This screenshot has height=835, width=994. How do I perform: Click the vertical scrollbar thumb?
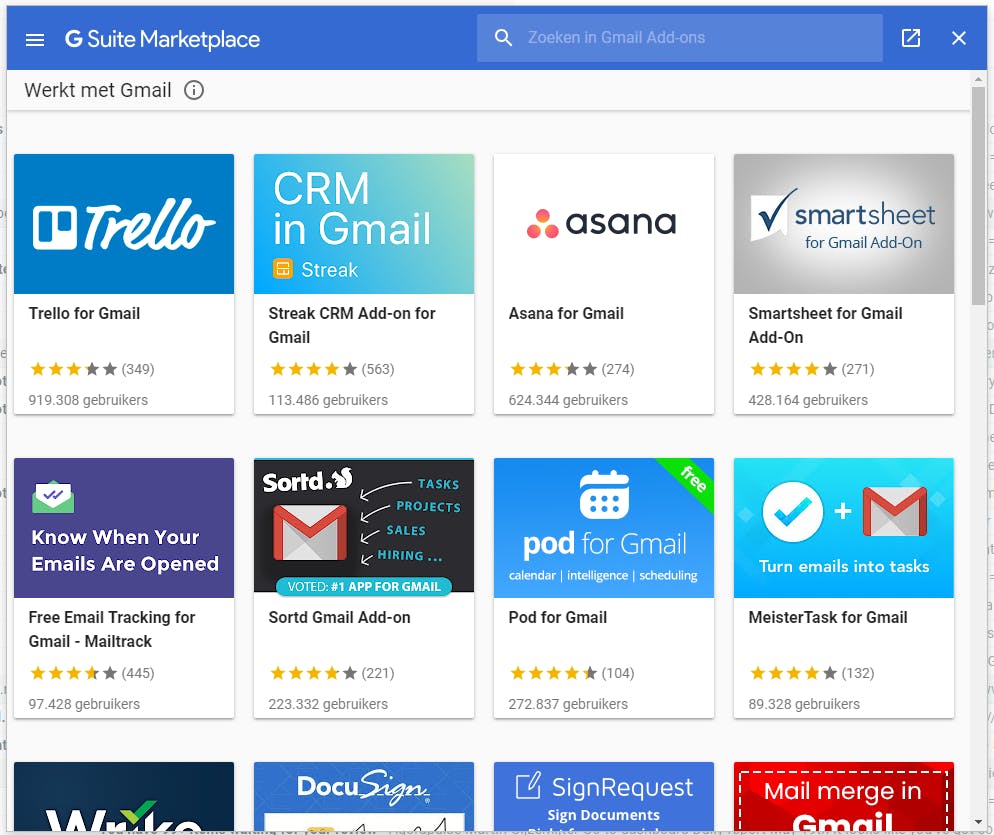click(978, 196)
